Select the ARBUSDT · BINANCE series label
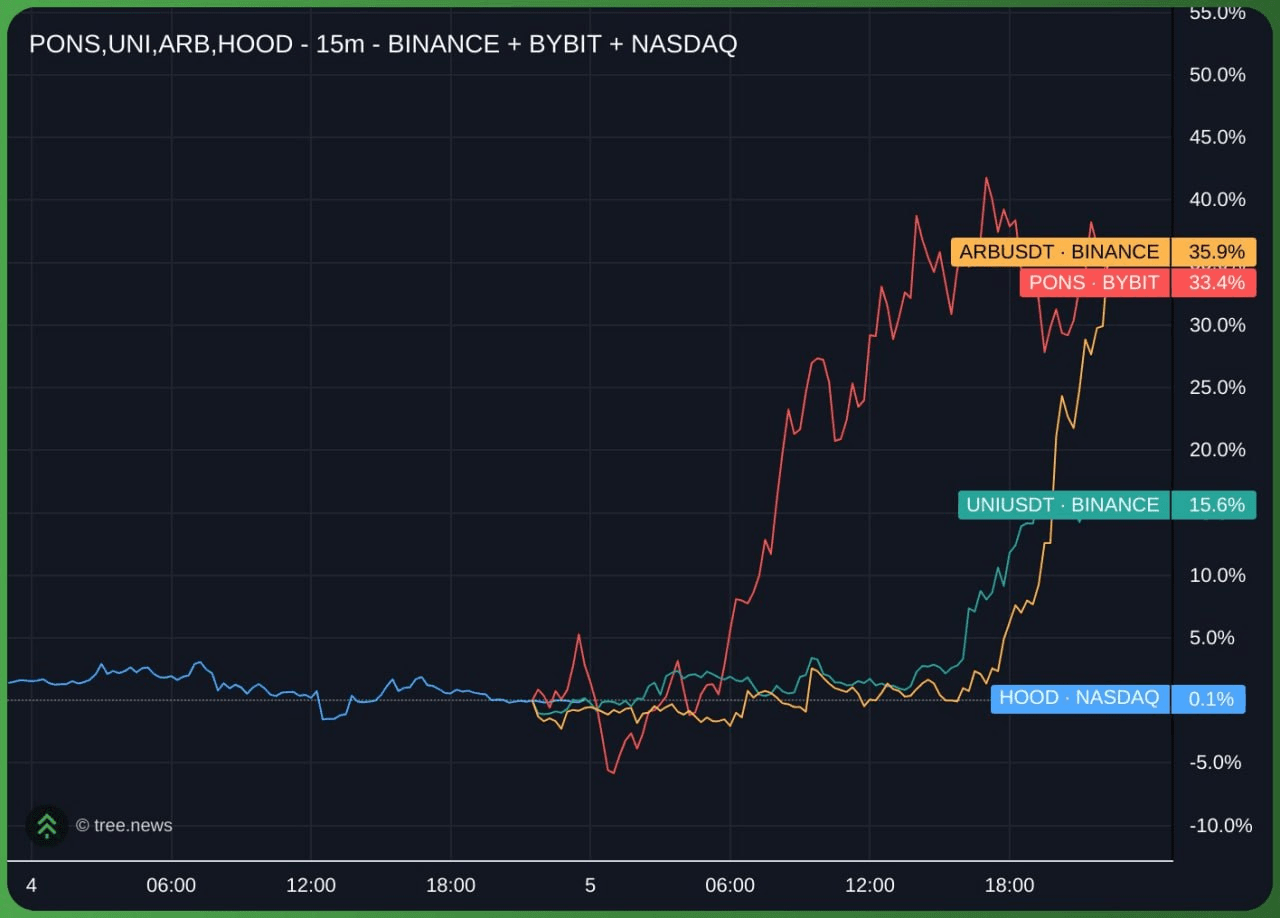 coord(1059,252)
